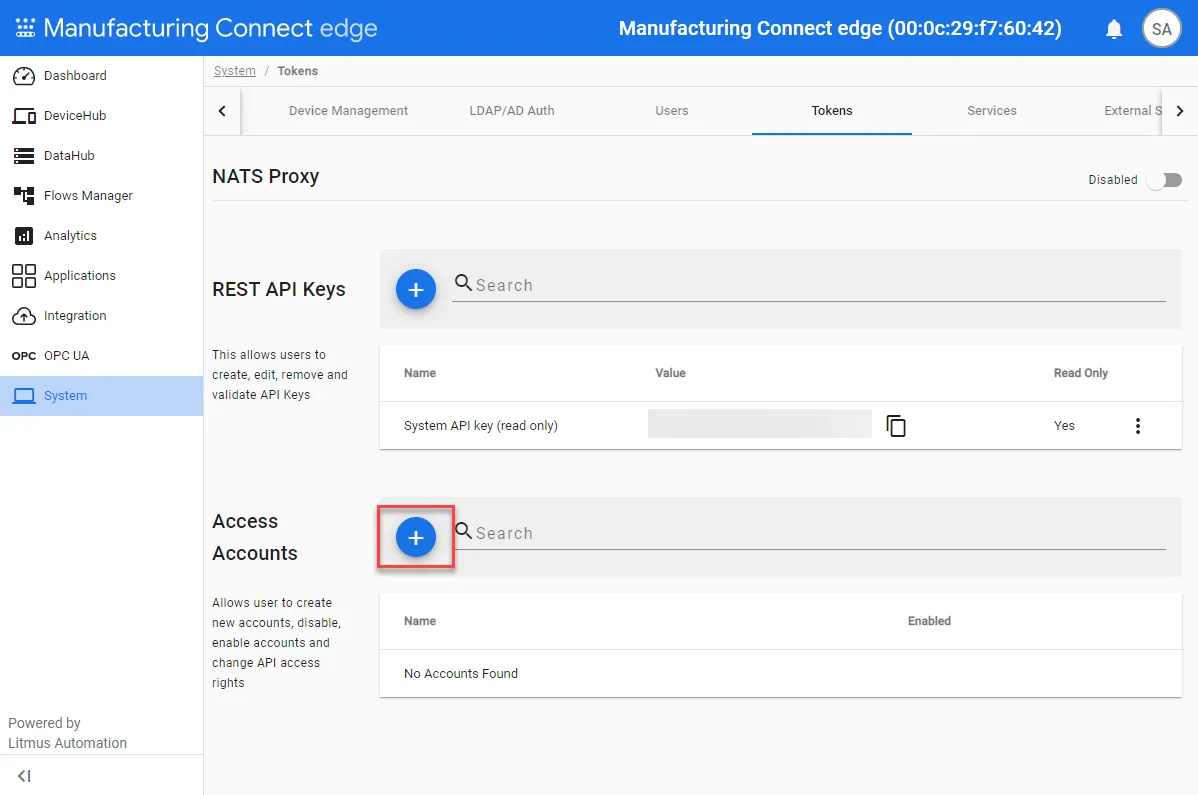Open the notifications bell

pos(1114,29)
